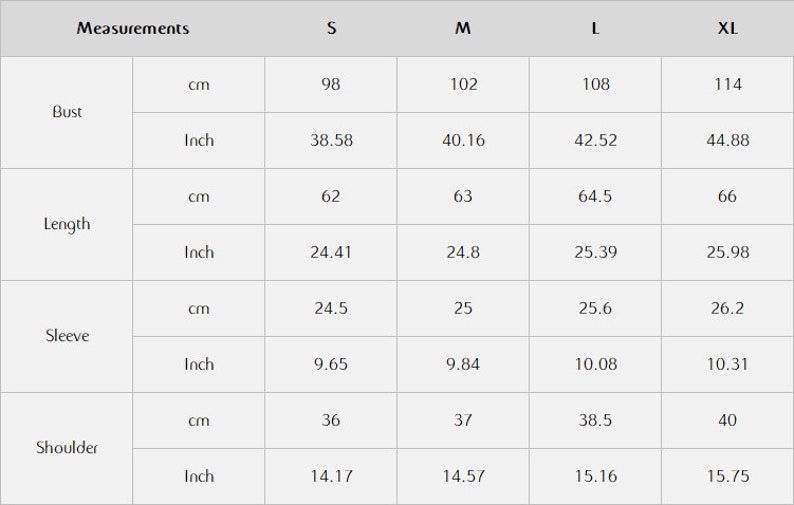Select the Shoulder row label
794x505 pixels.
pos(67,448)
